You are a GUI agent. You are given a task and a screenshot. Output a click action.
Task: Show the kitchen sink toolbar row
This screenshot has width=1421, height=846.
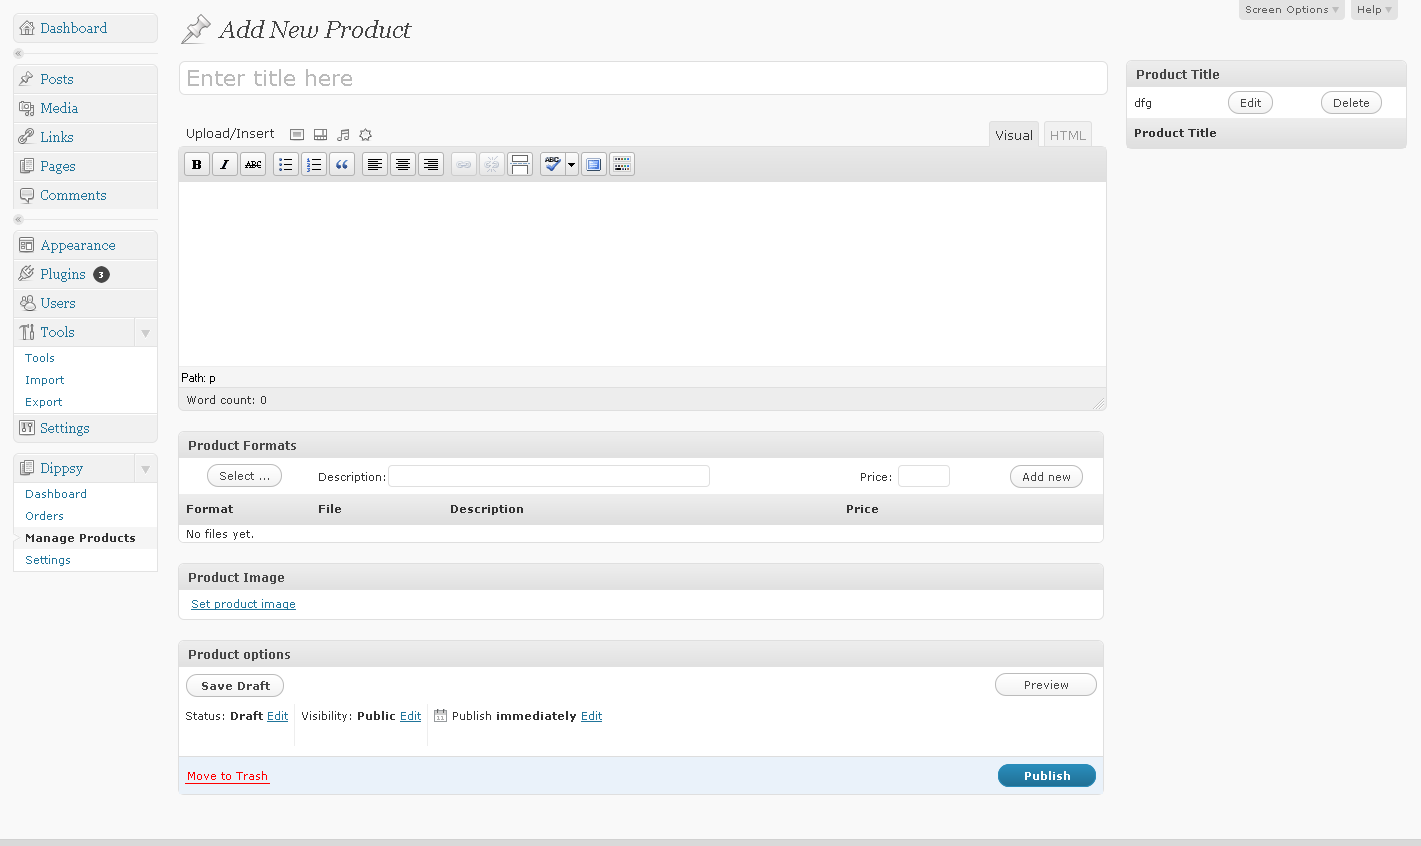[x=622, y=165]
